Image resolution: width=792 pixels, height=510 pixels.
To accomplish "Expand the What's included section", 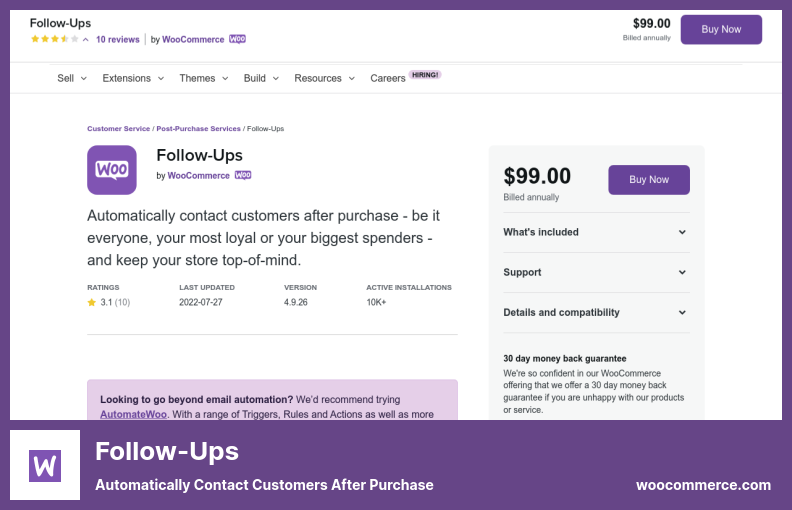I will pyautogui.click(x=596, y=232).
